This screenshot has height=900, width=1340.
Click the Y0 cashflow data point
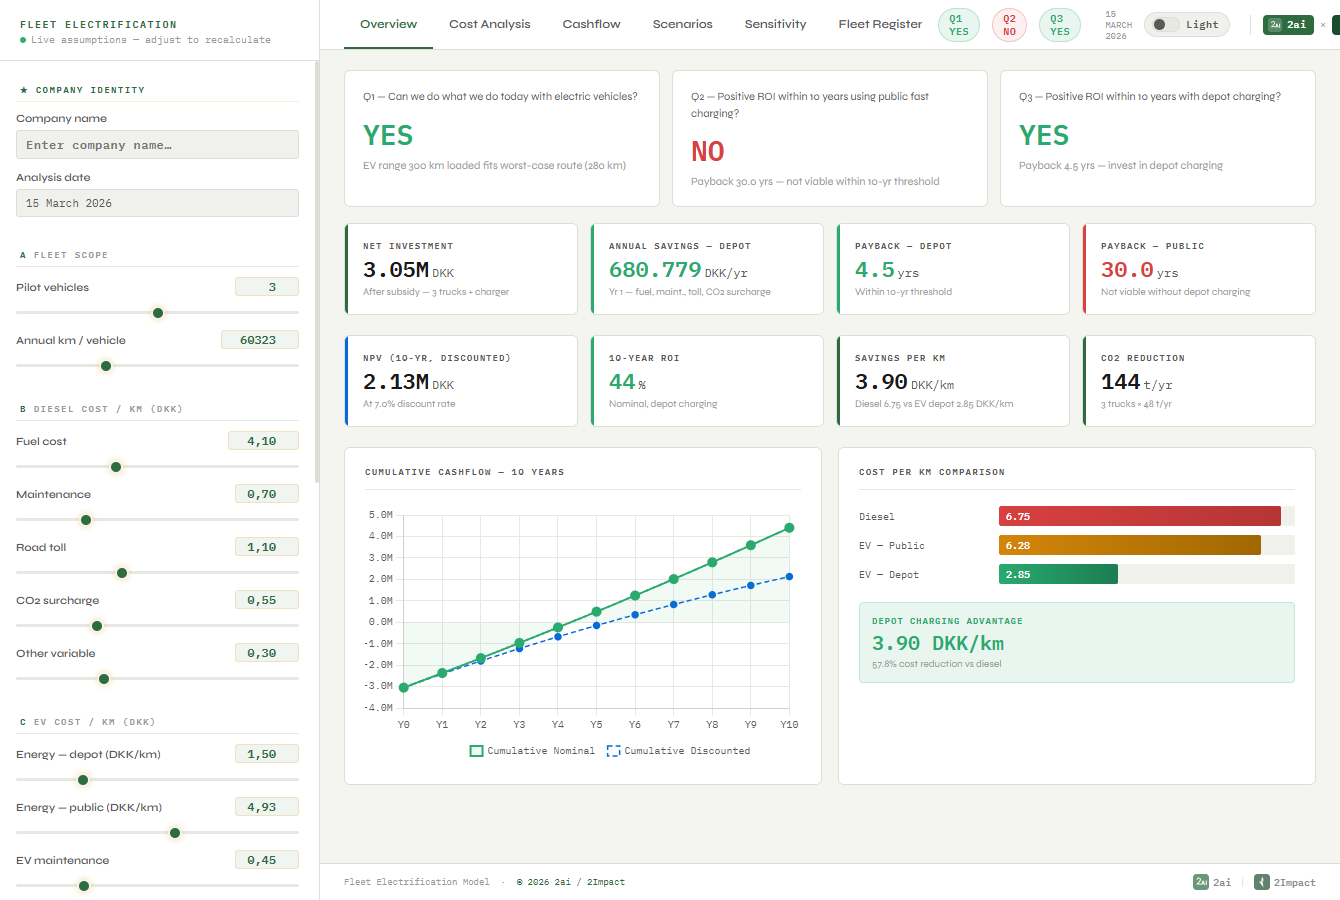pyautogui.click(x=404, y=687)
